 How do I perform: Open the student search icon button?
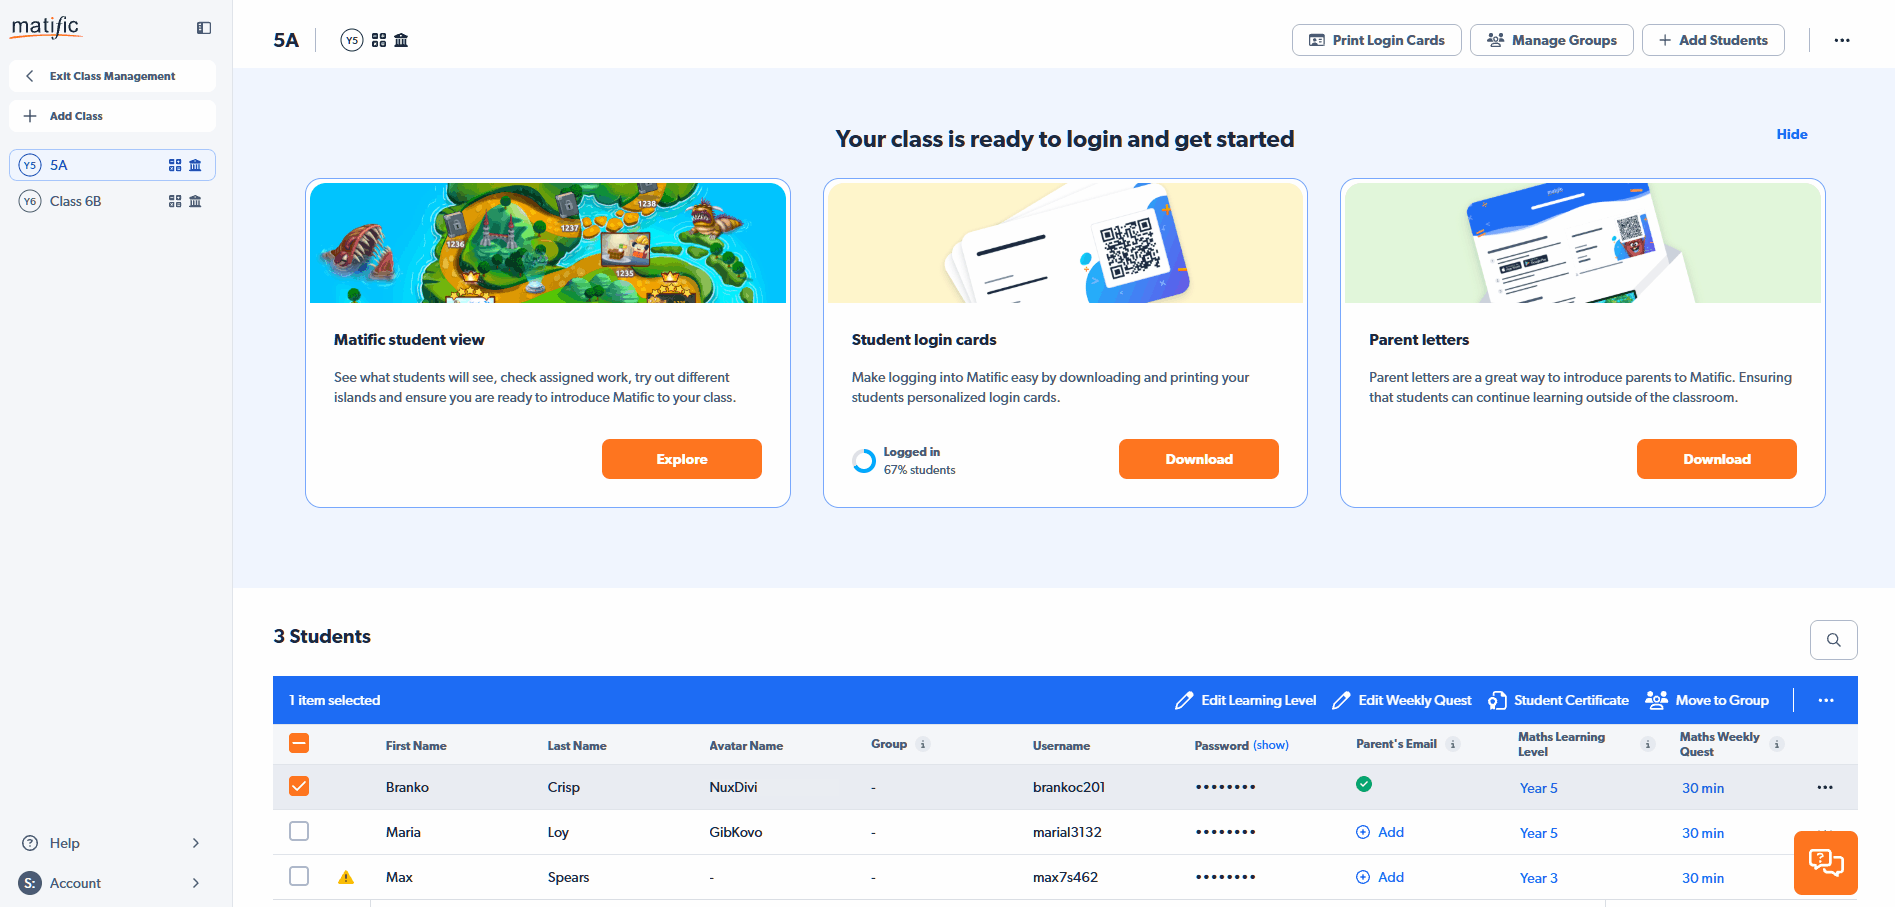(1834, 640)
